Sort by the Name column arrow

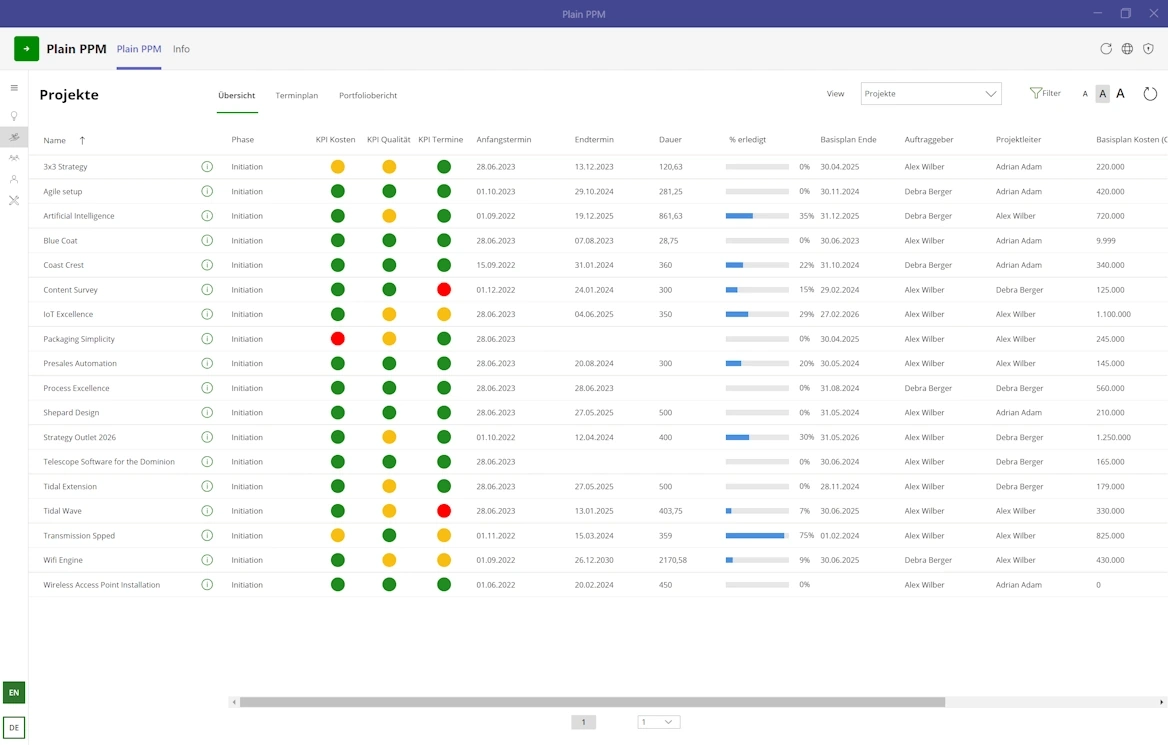click(x=82, y=141)
